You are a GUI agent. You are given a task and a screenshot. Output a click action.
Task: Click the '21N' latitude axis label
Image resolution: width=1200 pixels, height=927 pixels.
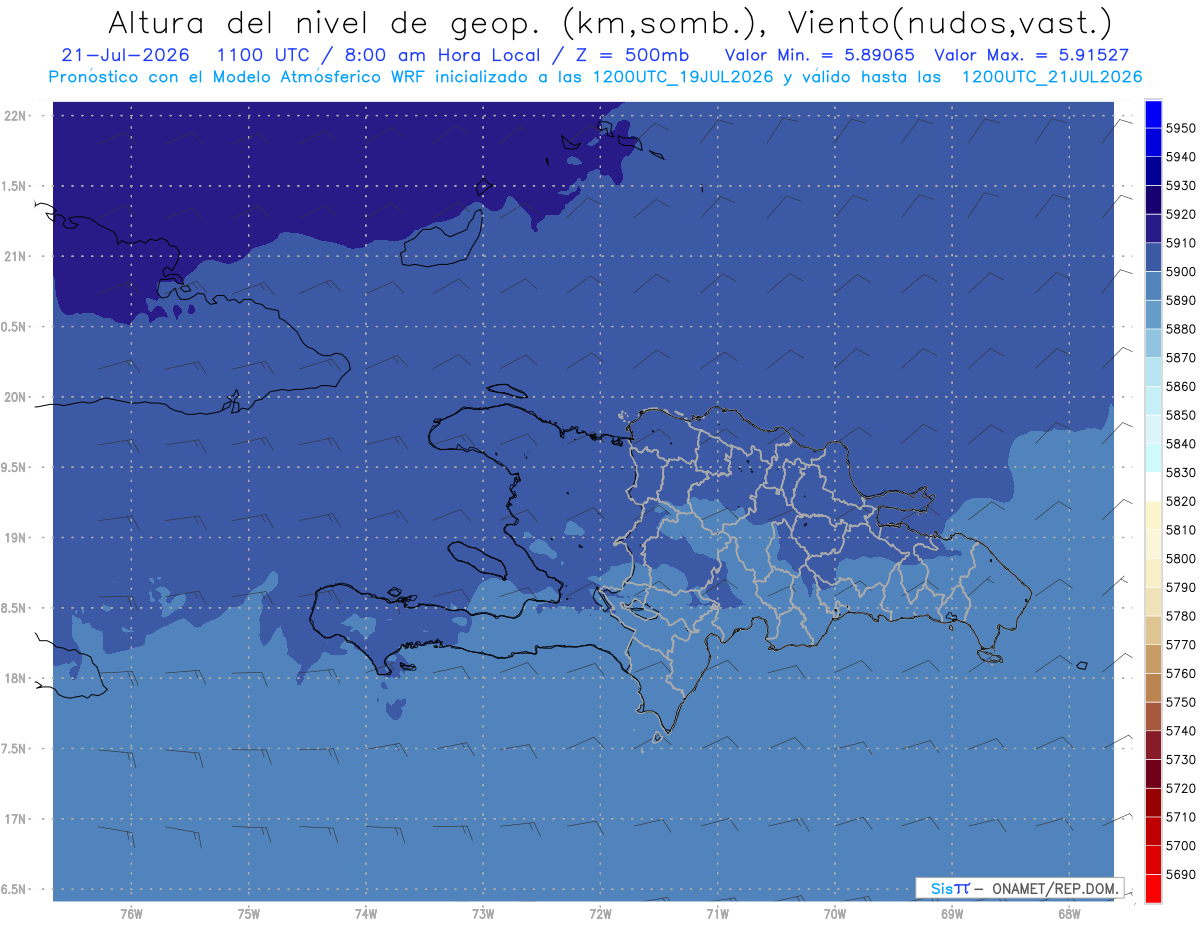17,257
